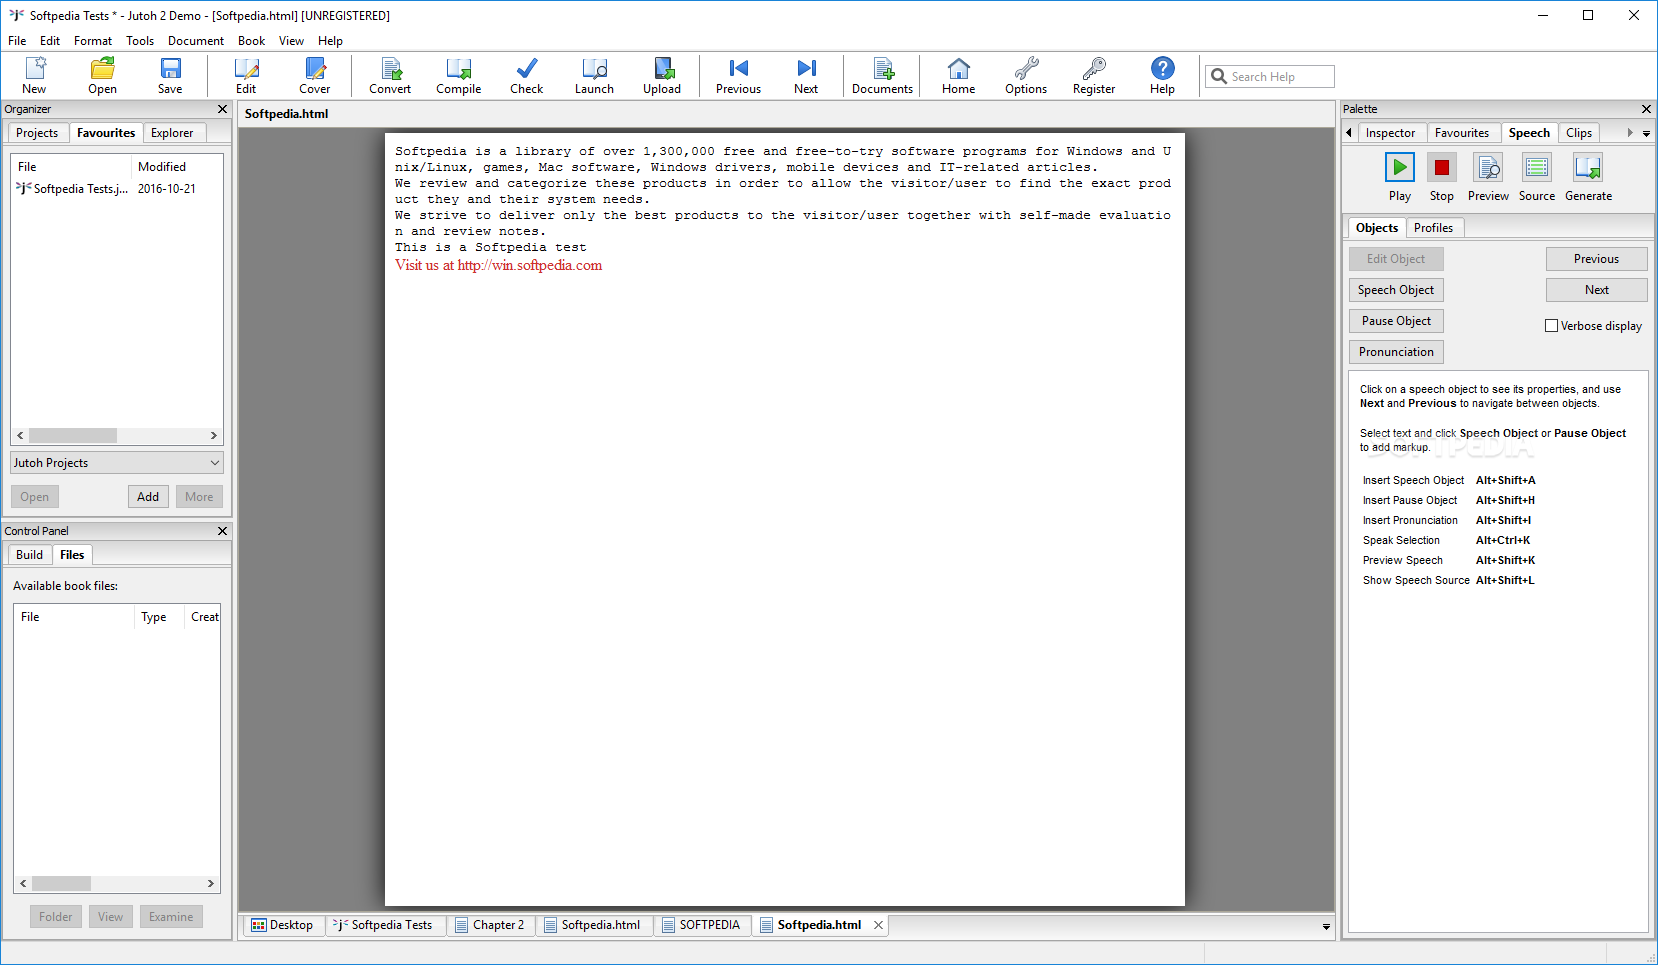Close the active Softpedia.html tab
Viewport: 1658px width, 965px height.
click(x=878, y=925)
